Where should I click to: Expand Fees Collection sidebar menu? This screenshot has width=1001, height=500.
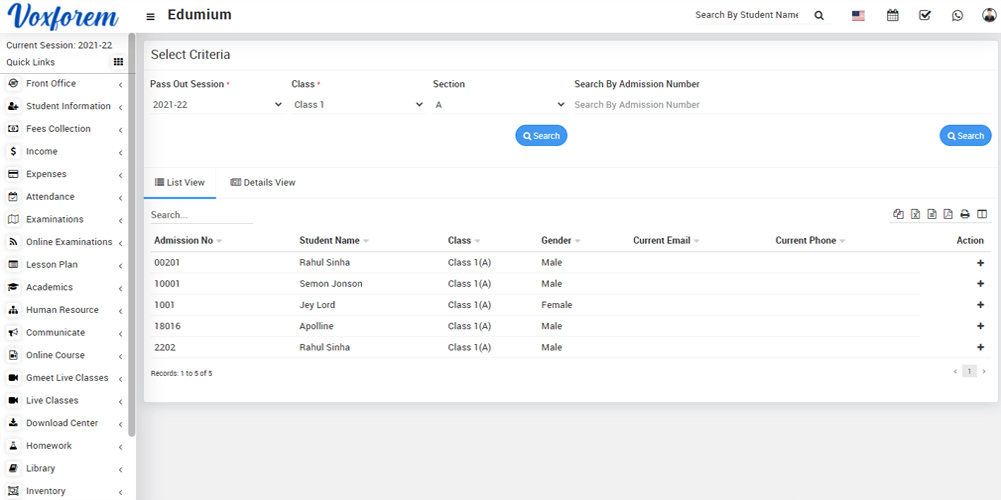[65, 129]
